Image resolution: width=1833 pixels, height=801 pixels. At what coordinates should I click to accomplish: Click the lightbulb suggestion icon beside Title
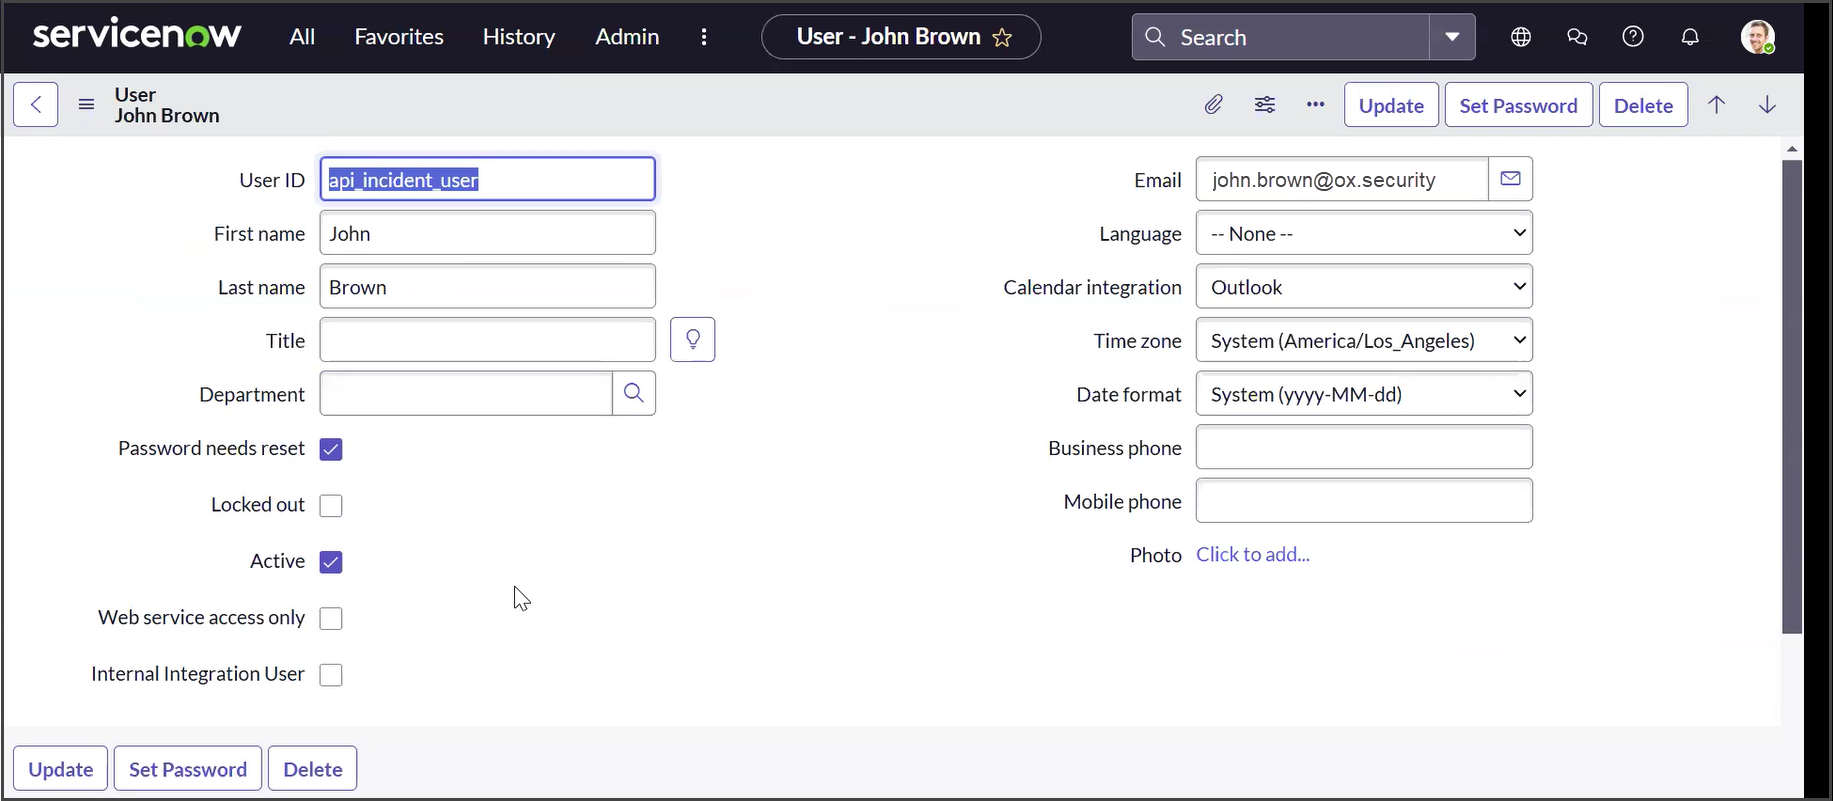click(693, 340)
